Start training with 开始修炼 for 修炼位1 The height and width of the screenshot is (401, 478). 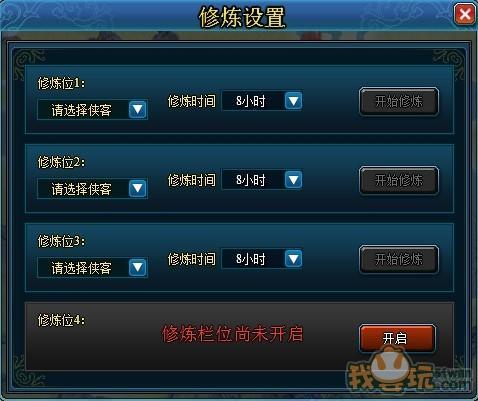(399, 101)
